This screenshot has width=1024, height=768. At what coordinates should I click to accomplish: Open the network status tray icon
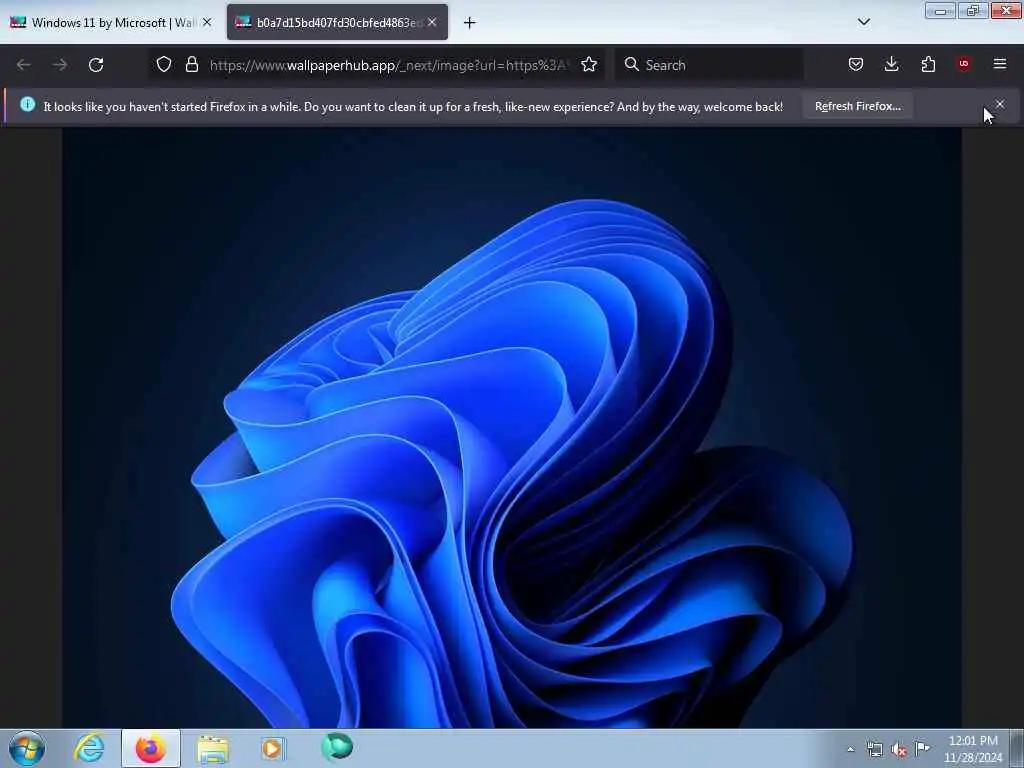(874, 749)
